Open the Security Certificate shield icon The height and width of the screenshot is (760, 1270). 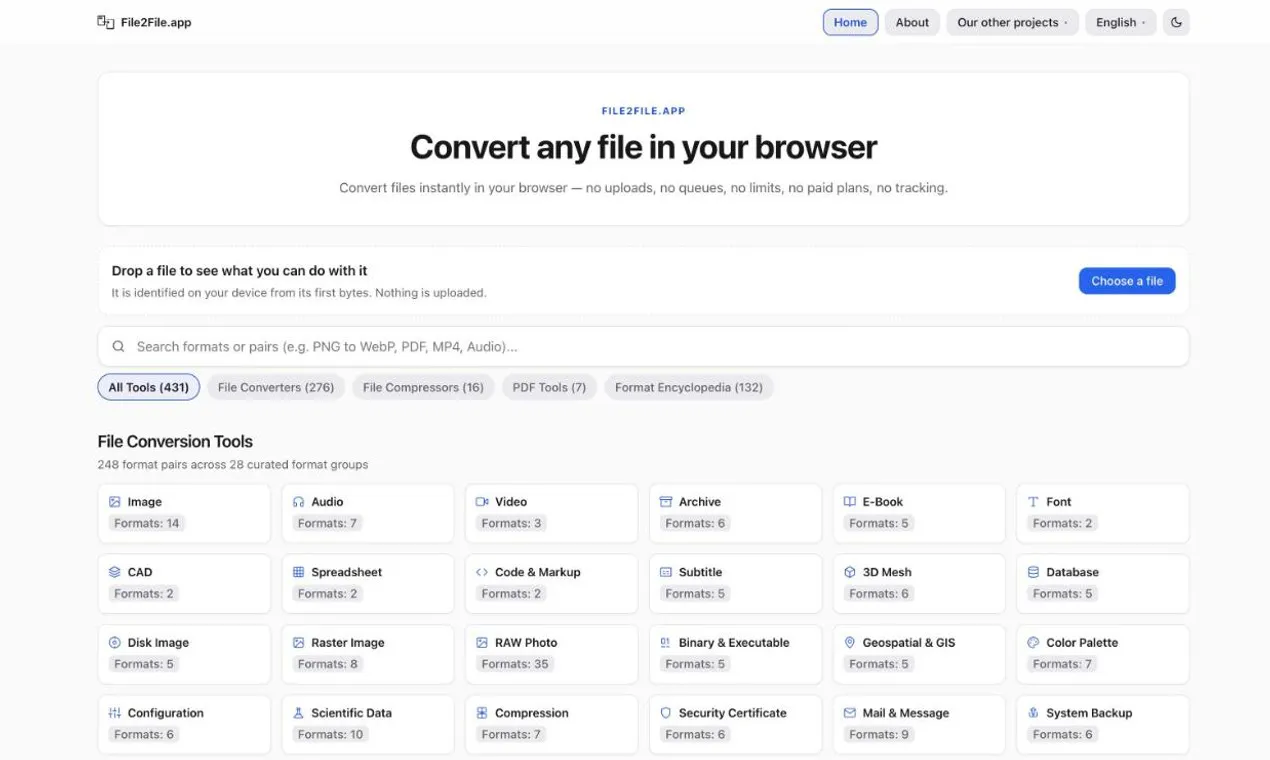[666, 713]
